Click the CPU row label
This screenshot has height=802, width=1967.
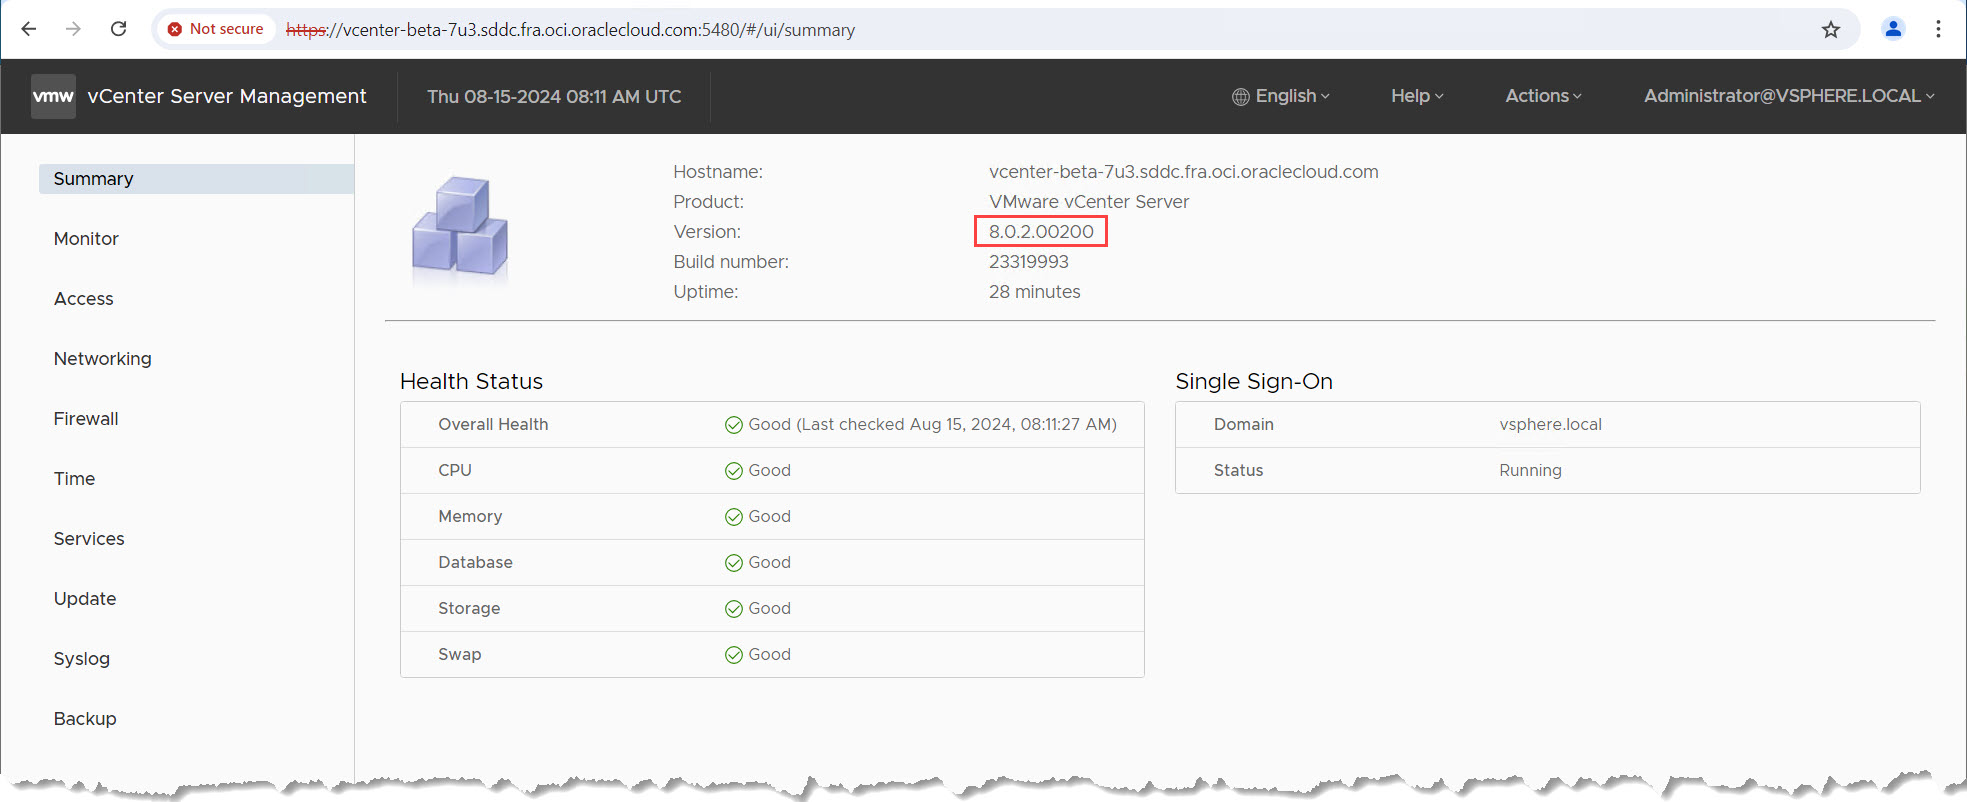point(455,471)
